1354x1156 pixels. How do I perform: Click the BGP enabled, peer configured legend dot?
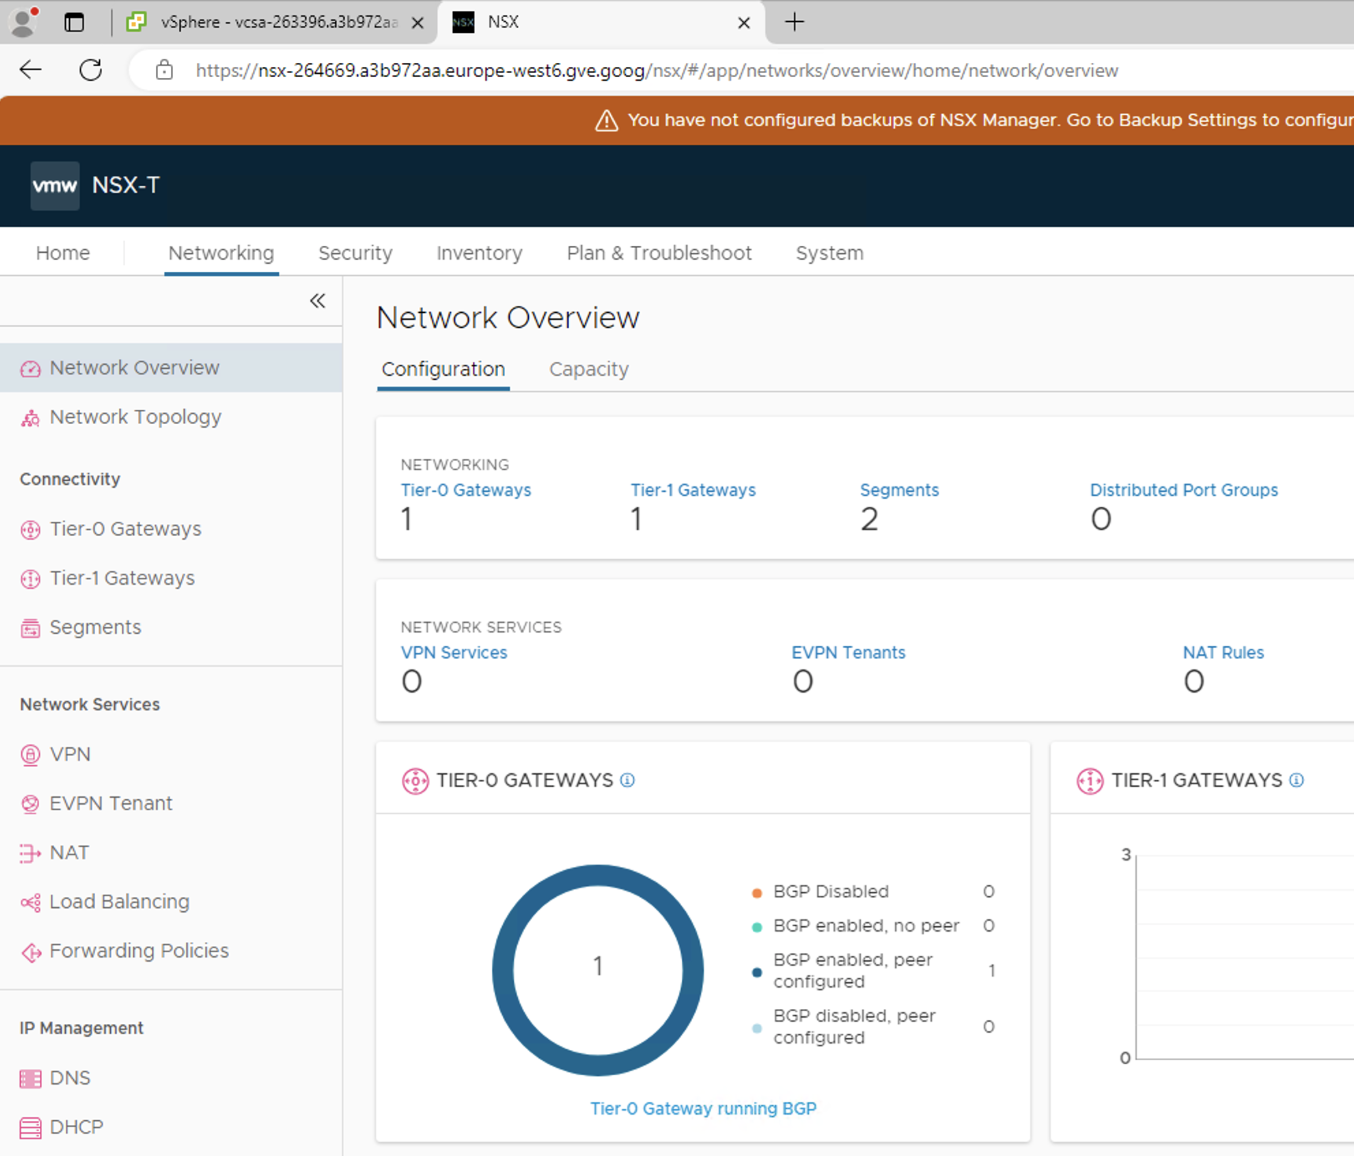(x=757, y=972)
